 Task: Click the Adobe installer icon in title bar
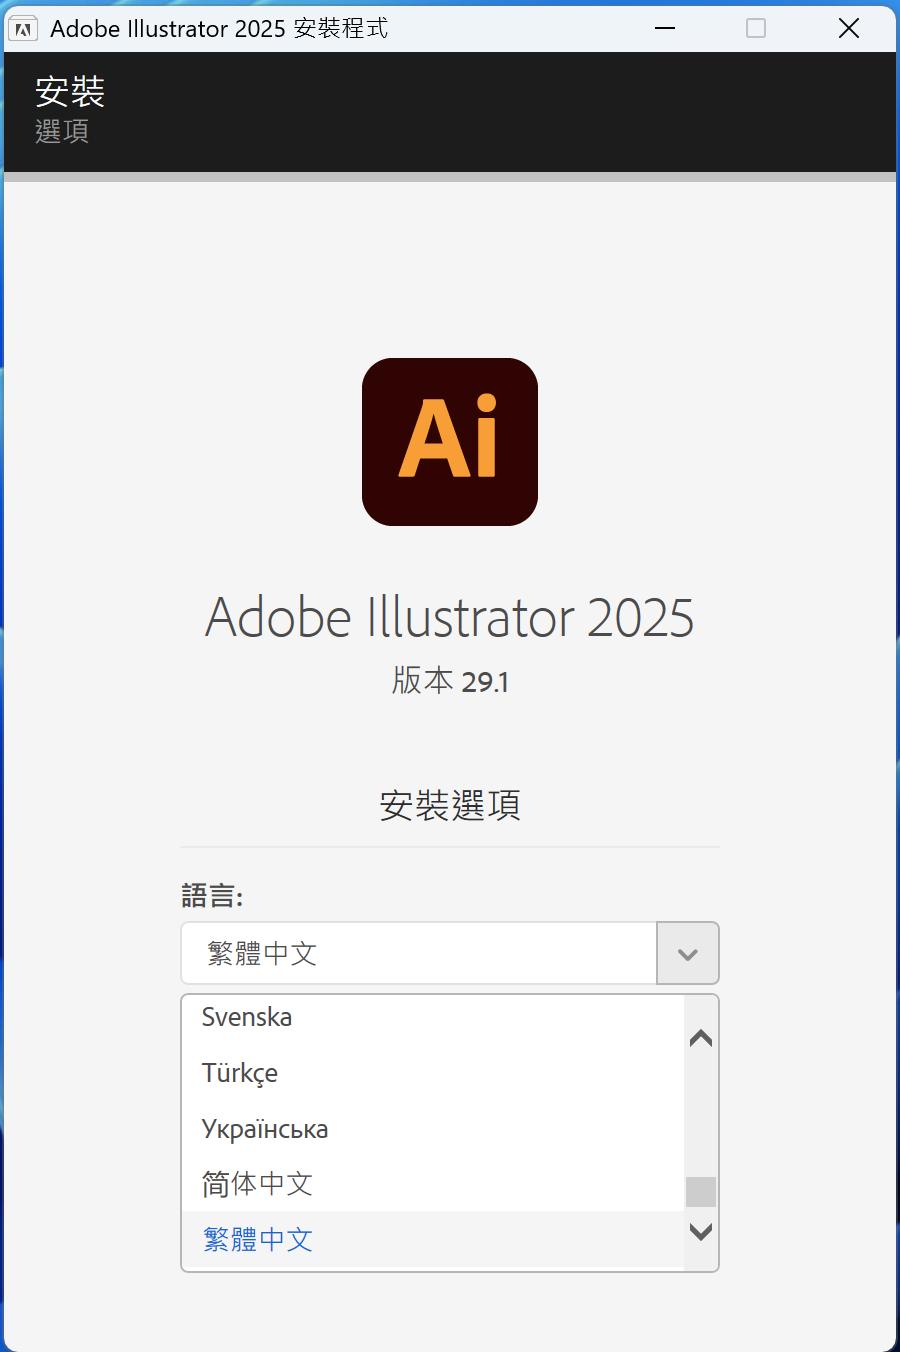coord(23,29)
